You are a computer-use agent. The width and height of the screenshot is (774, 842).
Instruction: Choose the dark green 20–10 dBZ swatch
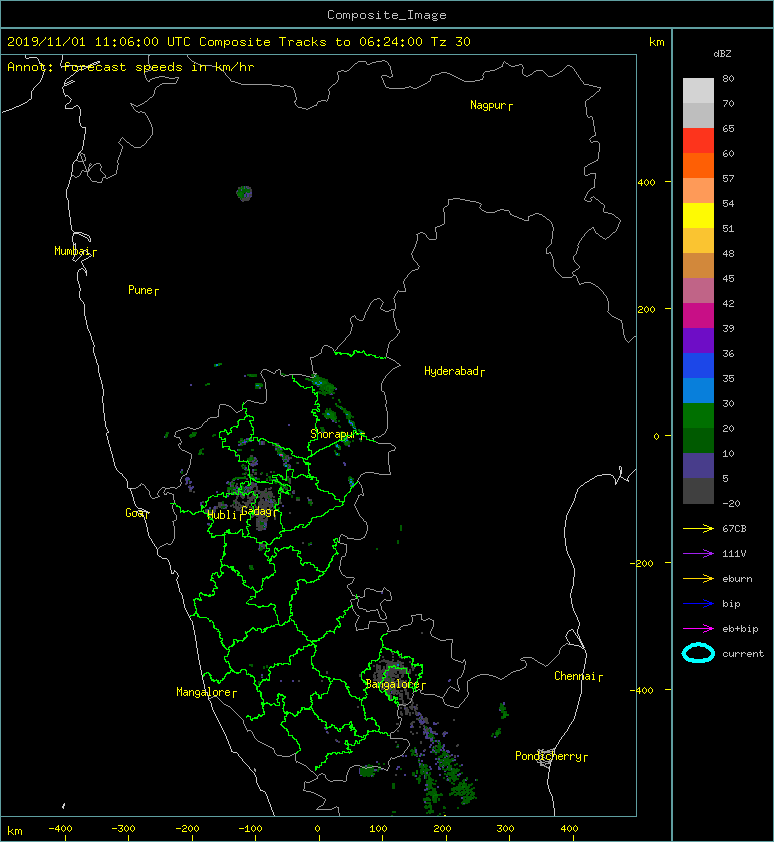698,440
